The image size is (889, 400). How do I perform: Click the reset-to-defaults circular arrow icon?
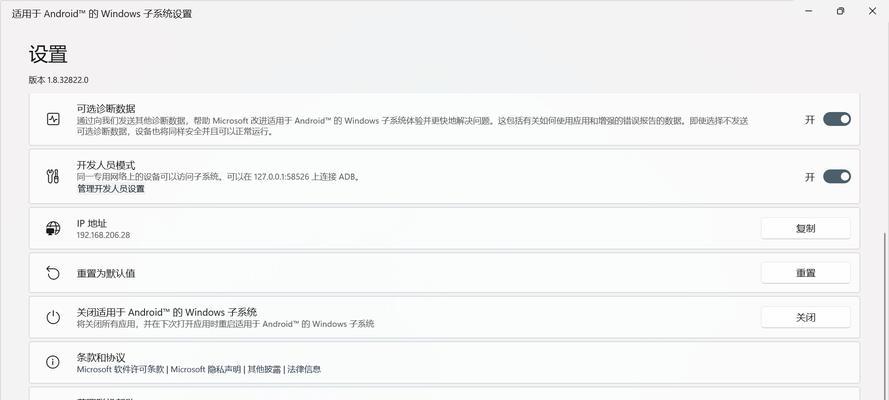click(x=53, y=273)
